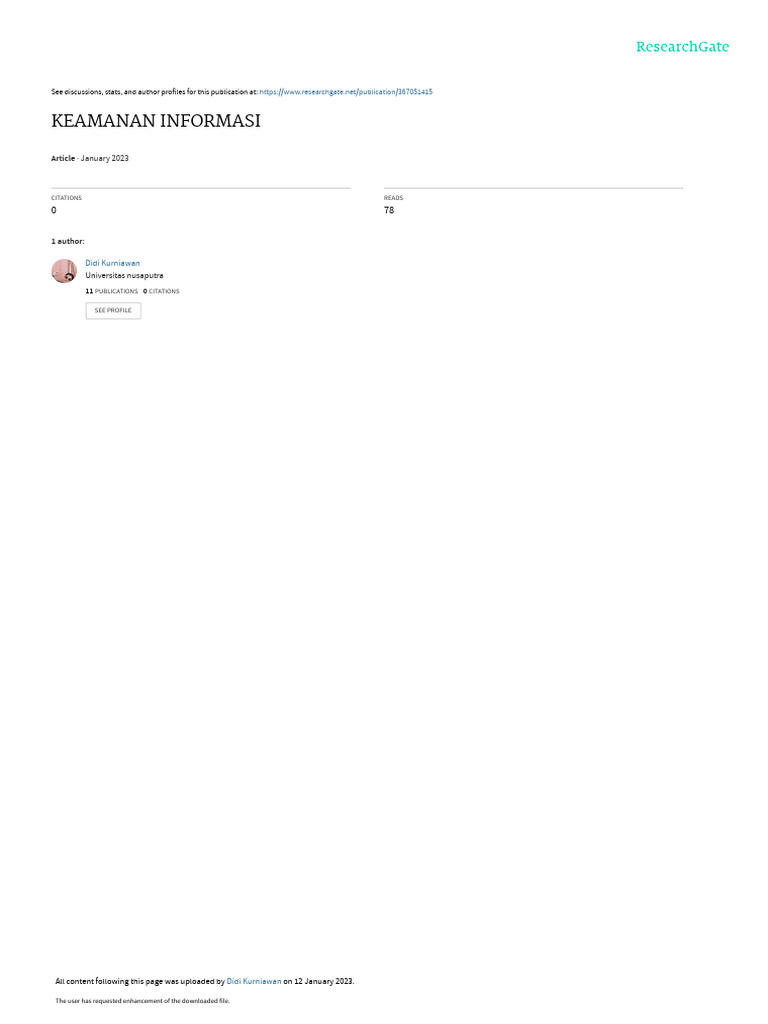Click the Universitas nusaputra affiliation text
The image size is (768, 1024).
(124, 276)
